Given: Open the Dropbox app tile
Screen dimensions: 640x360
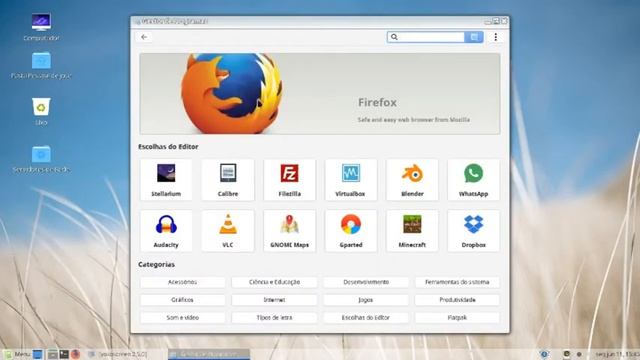Looking at the screenshot, I should pos(473,231).
